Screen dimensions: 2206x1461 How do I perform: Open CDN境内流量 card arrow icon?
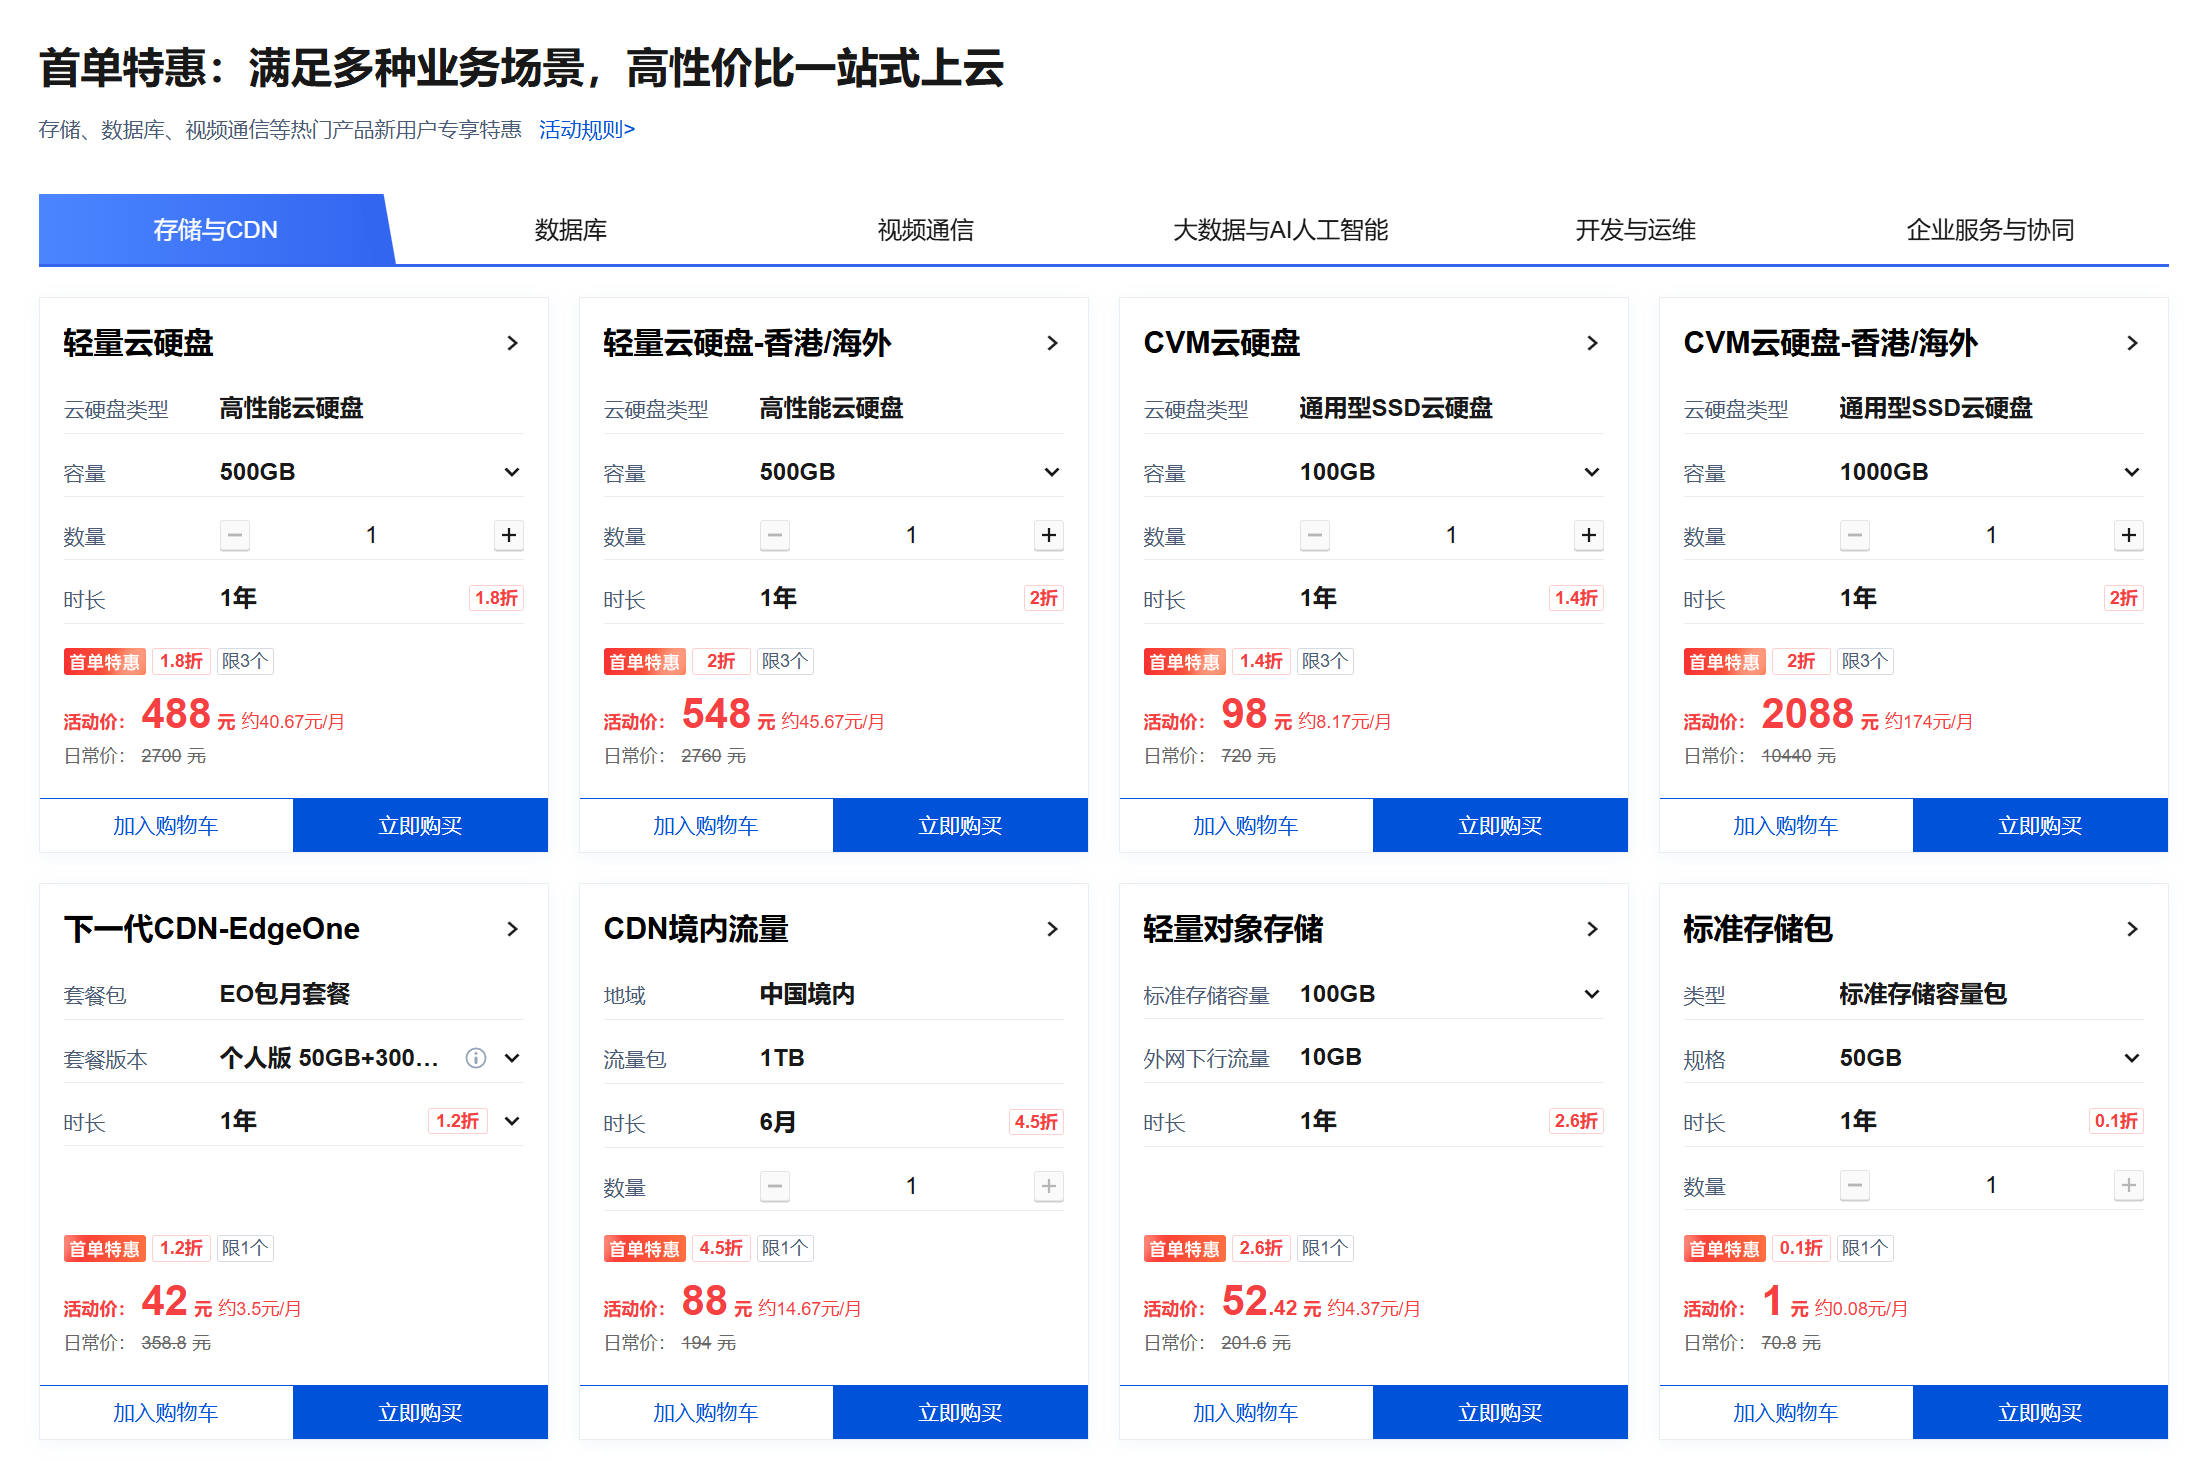pos(1052,929)
